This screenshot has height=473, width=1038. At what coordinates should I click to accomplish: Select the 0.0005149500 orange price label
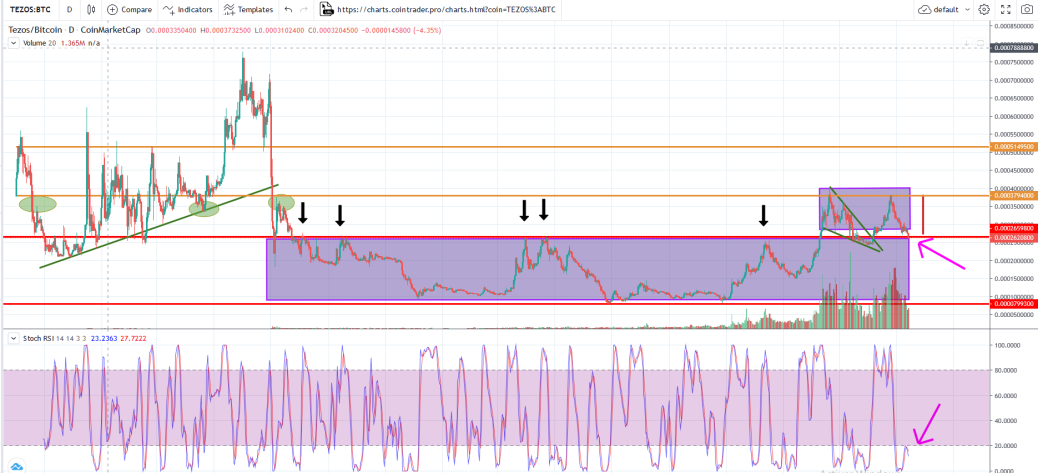pyautogui.click(x=1012, y=146)
